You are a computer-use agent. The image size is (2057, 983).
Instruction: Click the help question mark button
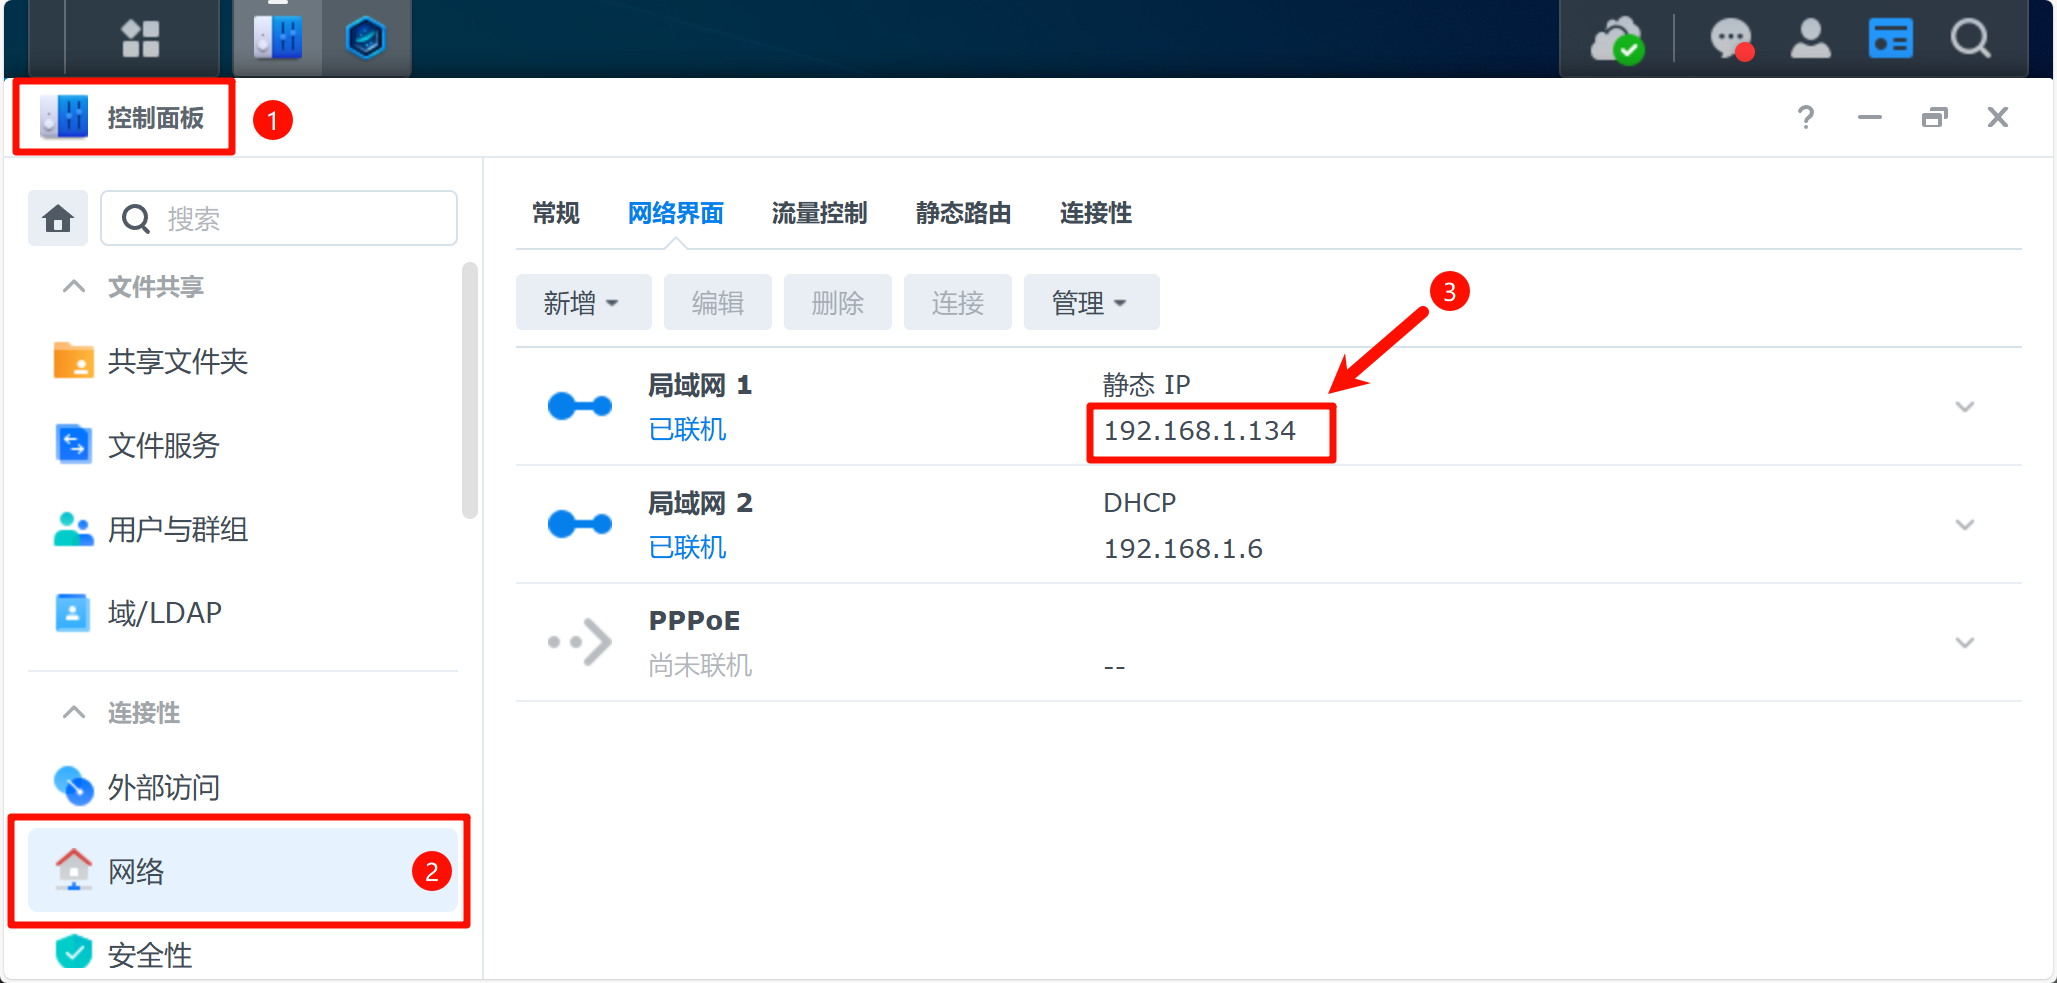pos(1806,118)
